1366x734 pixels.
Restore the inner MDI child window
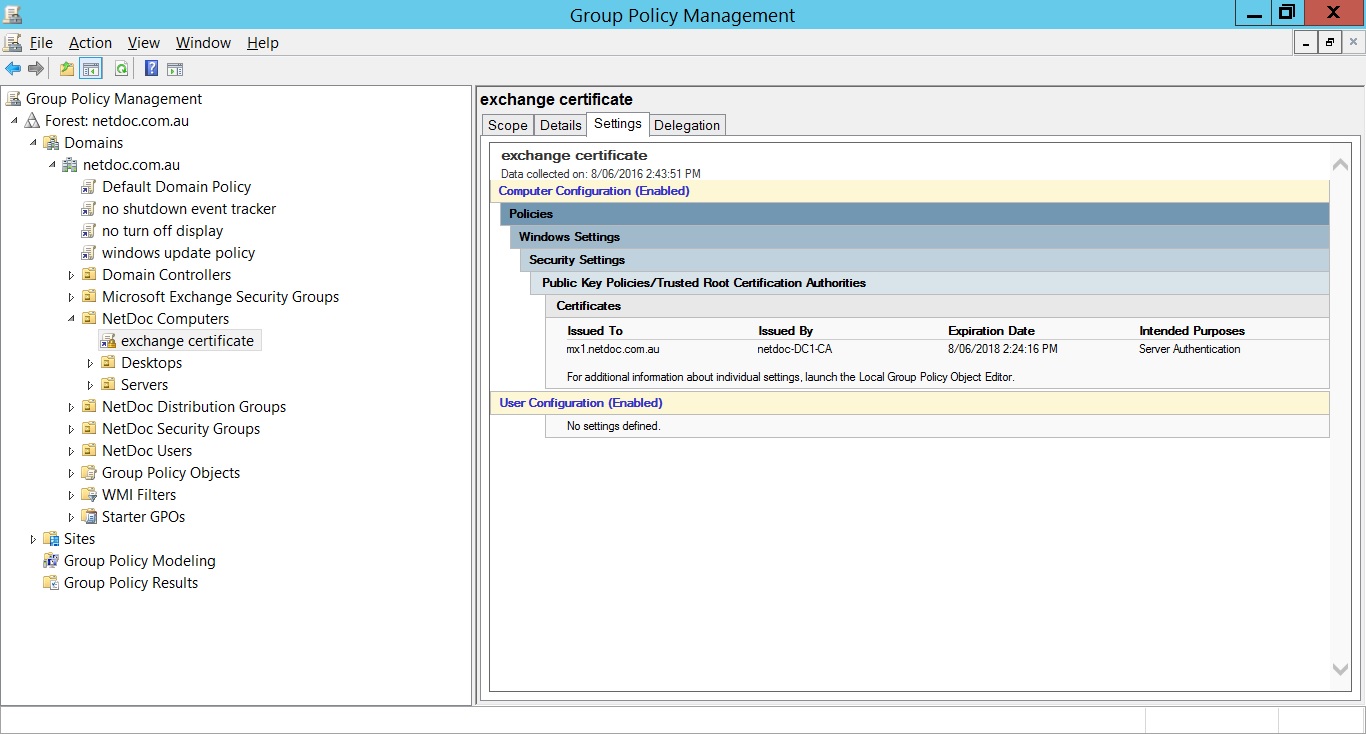(x=1330, y=42)
